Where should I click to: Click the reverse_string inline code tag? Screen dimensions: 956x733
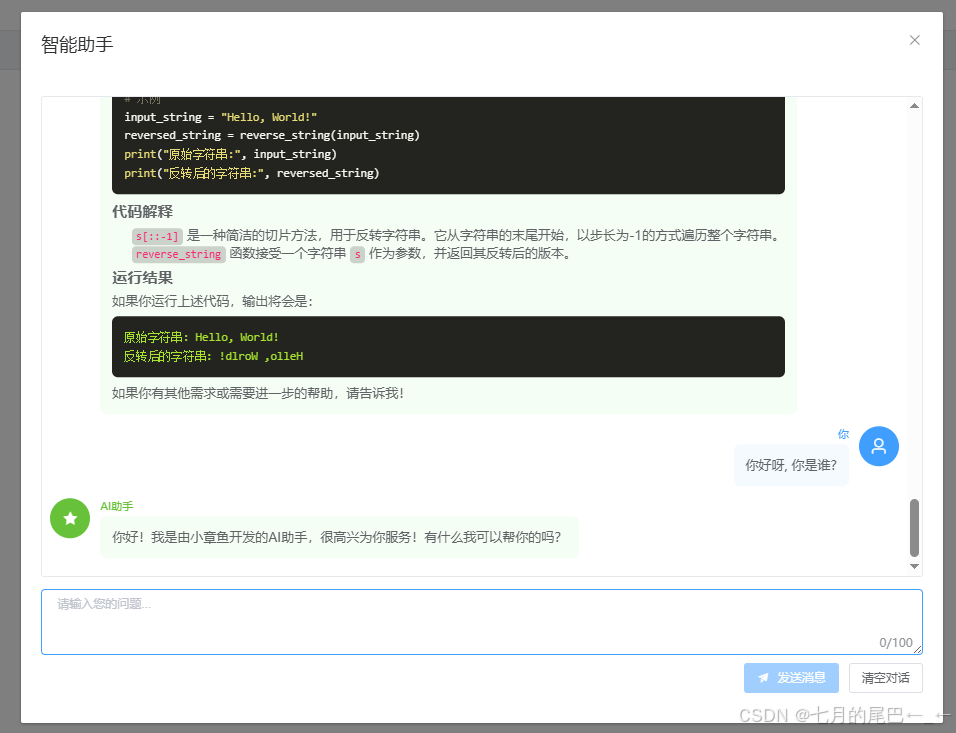179,254
